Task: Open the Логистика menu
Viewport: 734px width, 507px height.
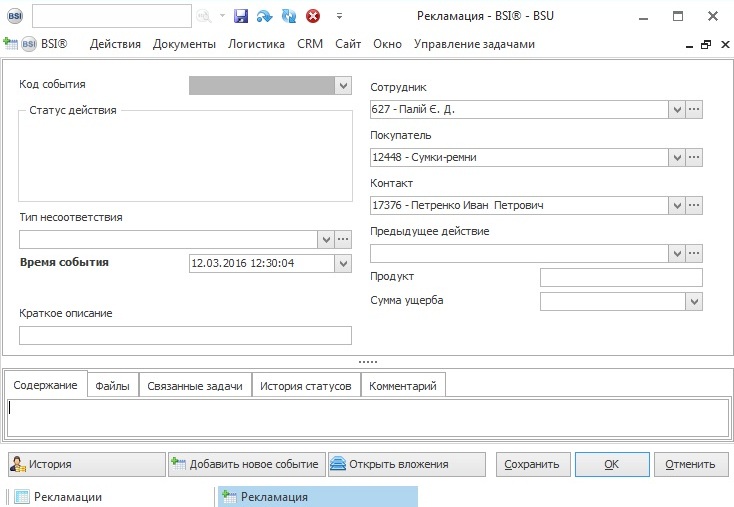Action: (x=256, y=44)
